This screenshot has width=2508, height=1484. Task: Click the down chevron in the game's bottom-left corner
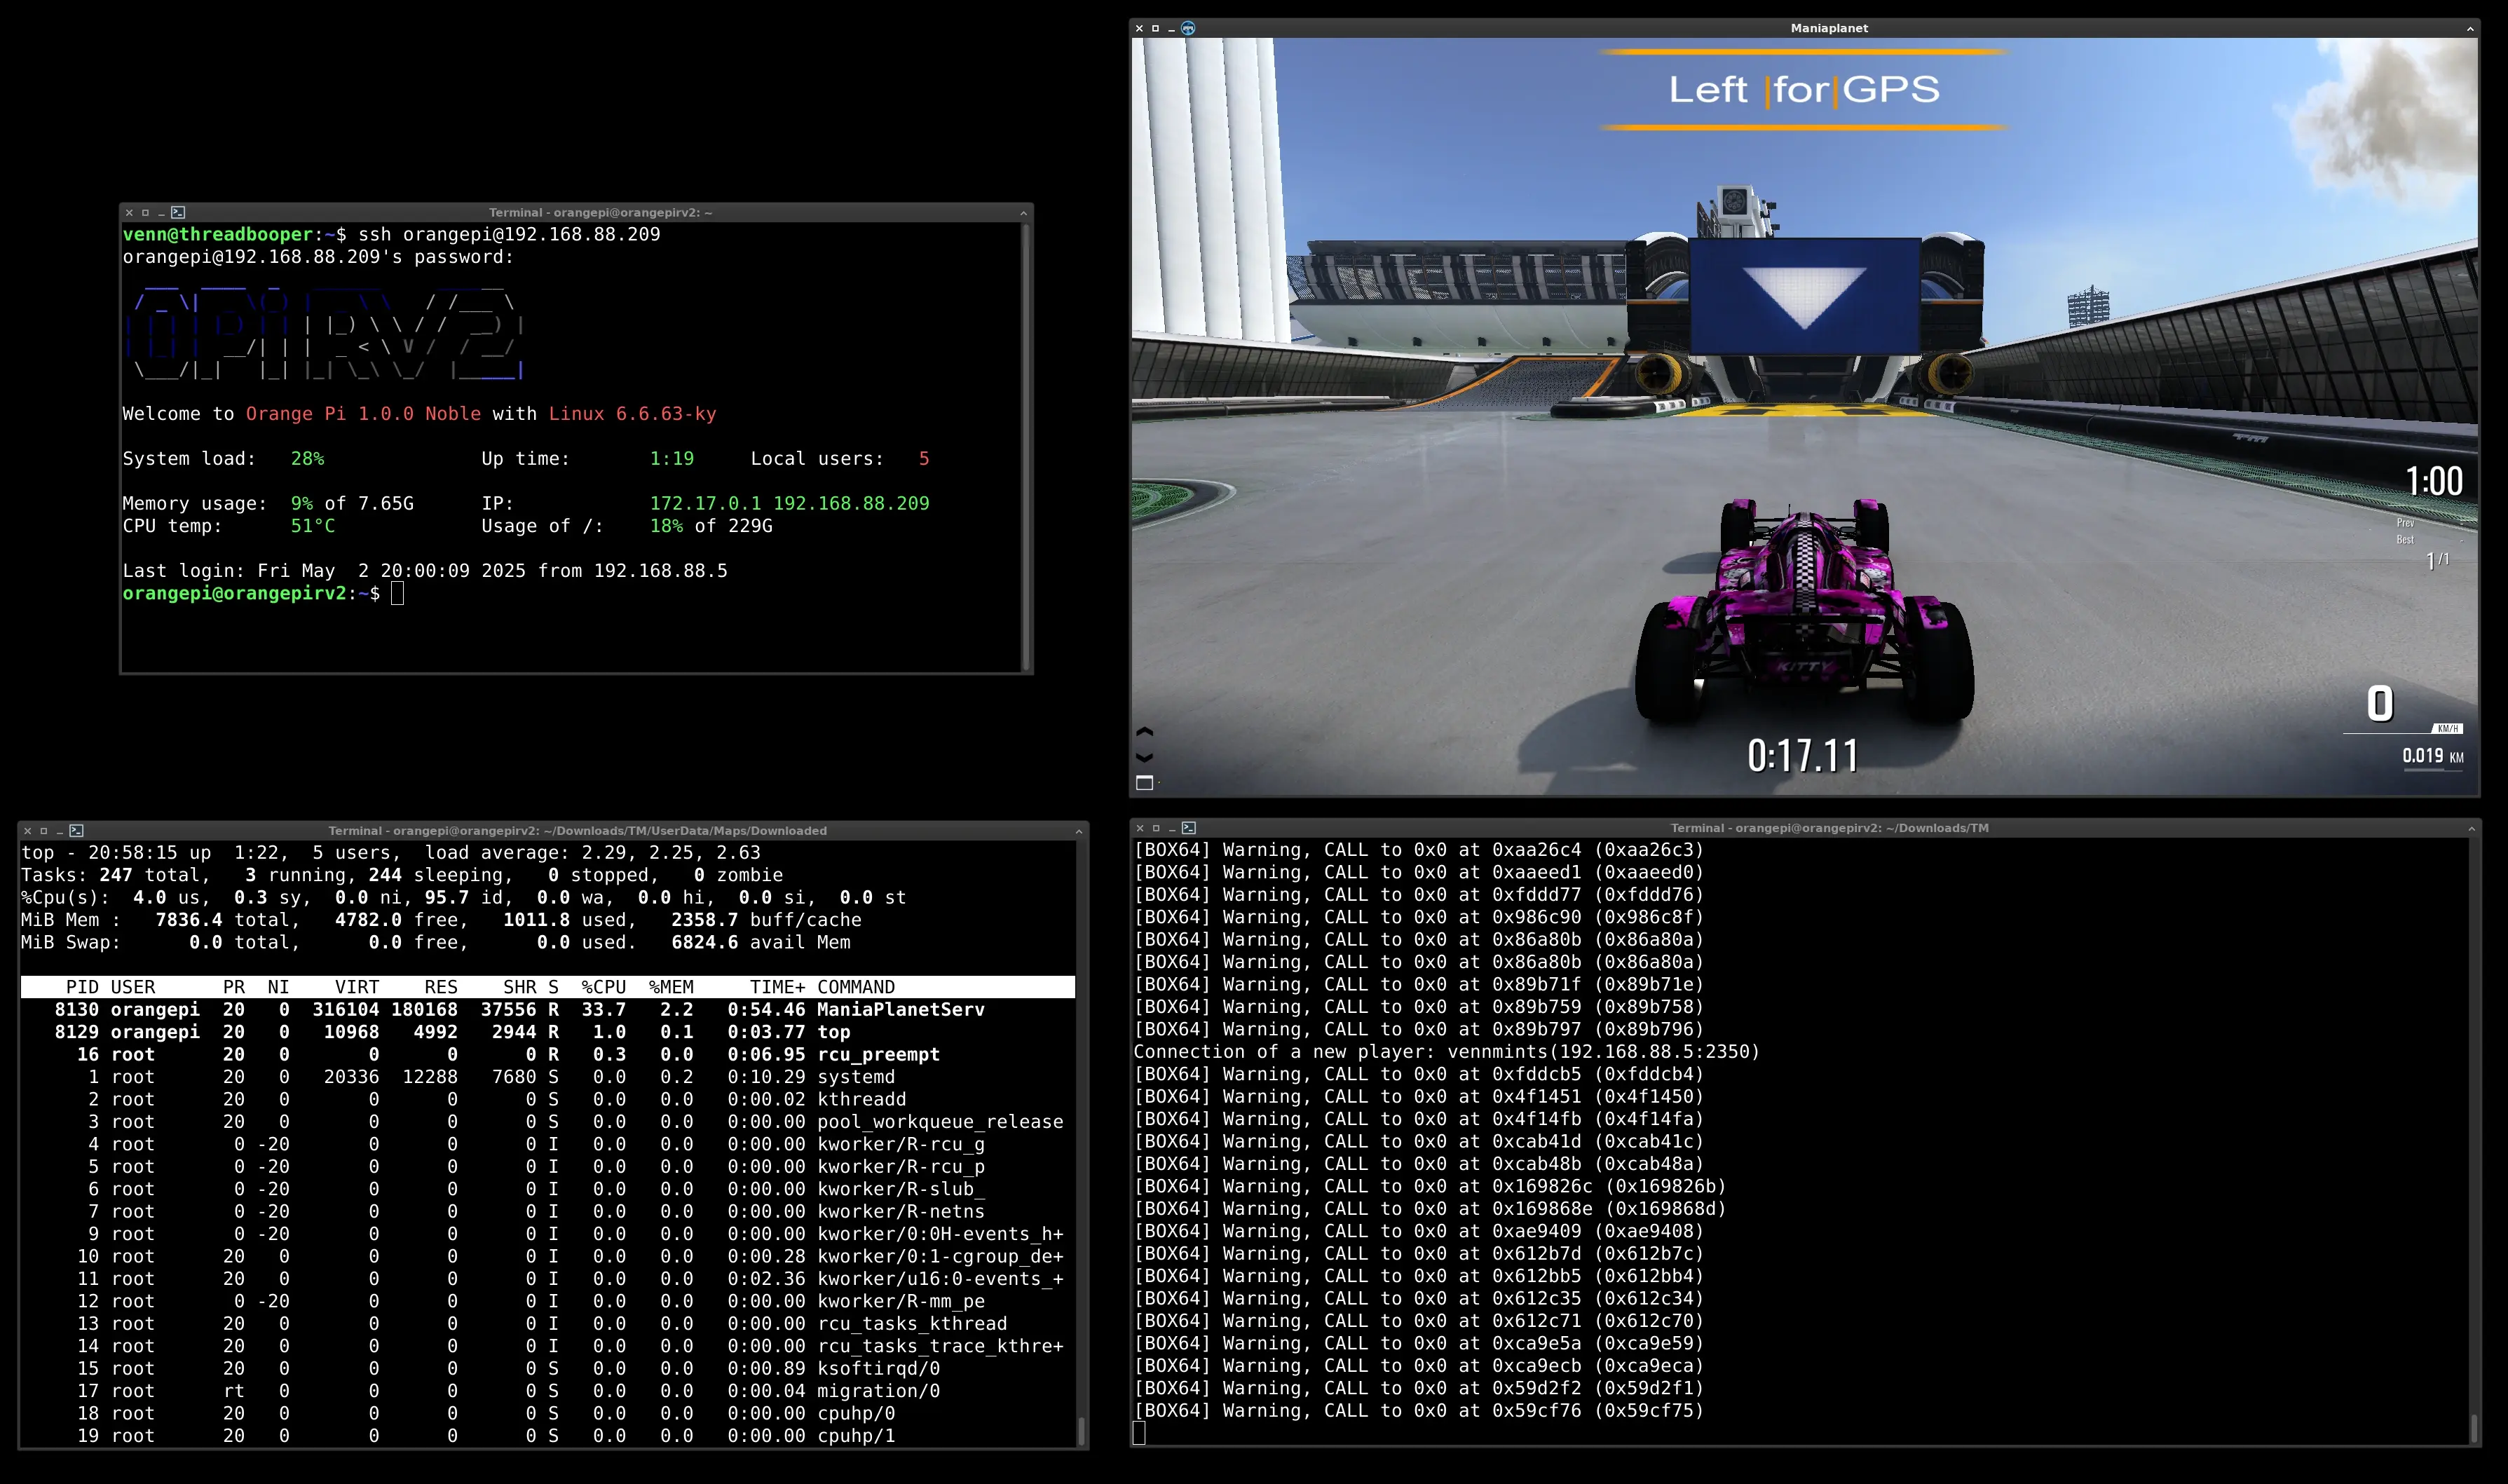1145,757
